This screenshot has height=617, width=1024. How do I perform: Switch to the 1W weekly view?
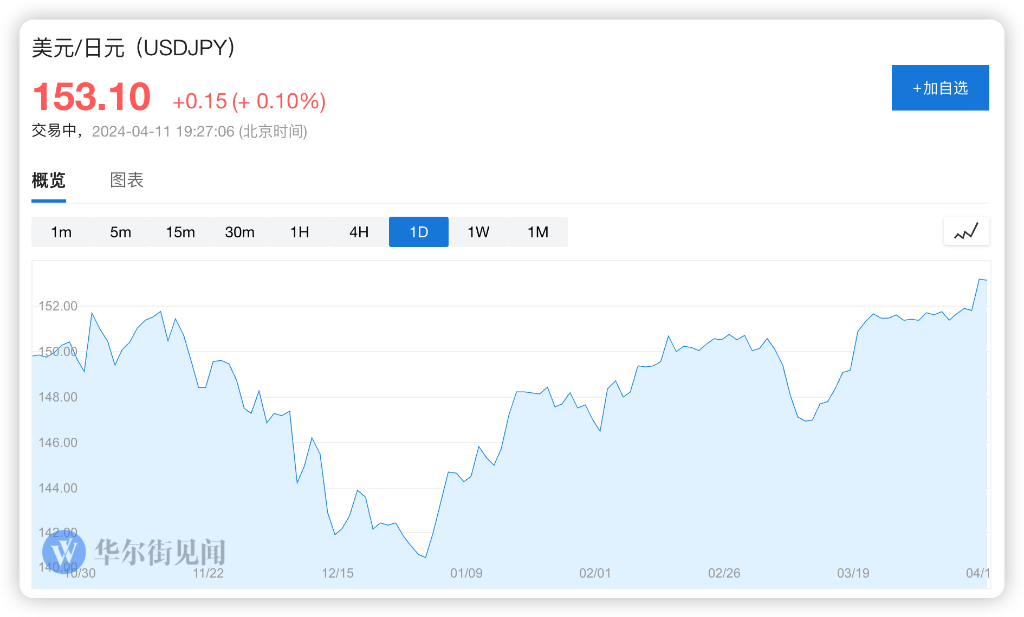click(x=478, y=232)
